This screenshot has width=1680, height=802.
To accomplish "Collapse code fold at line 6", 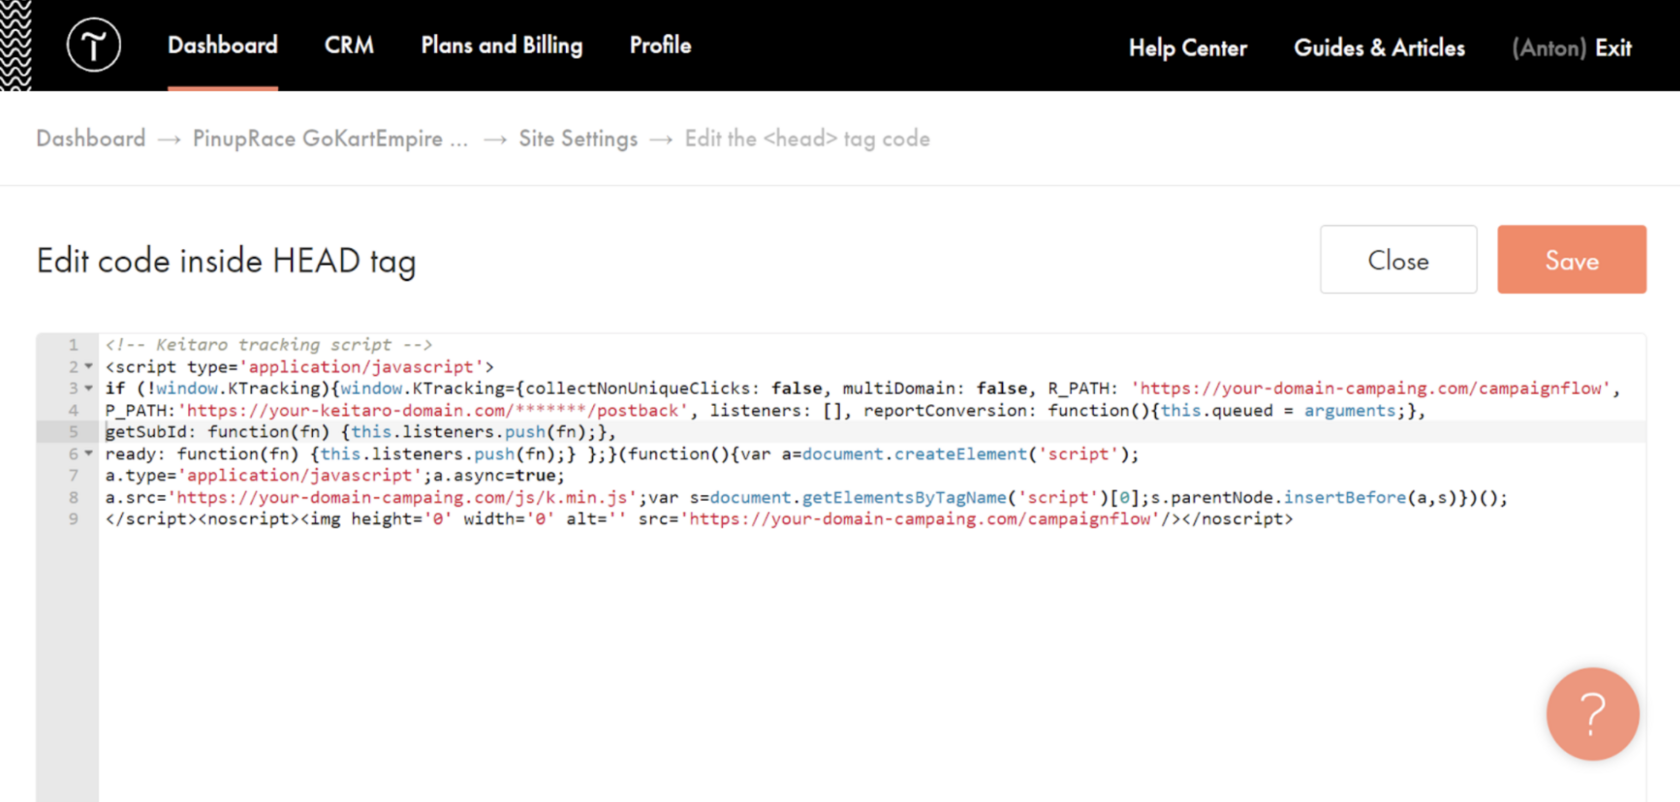I will pyautogui.click(x=89, y=454).
